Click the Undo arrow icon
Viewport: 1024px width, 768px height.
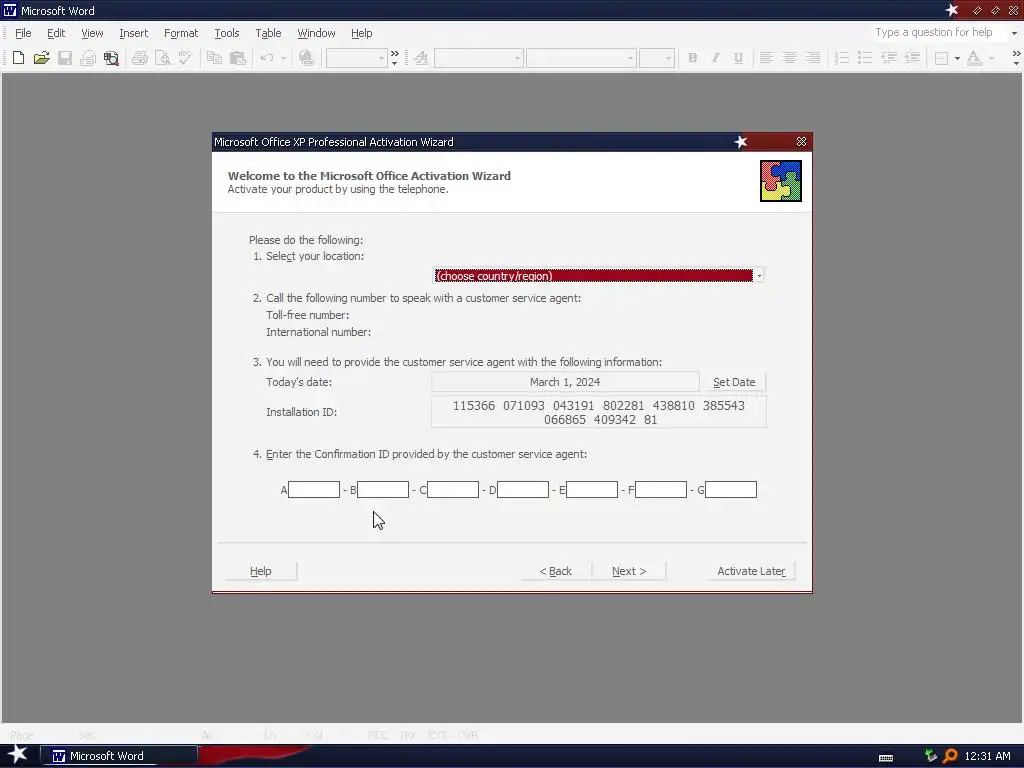point(266,58)
